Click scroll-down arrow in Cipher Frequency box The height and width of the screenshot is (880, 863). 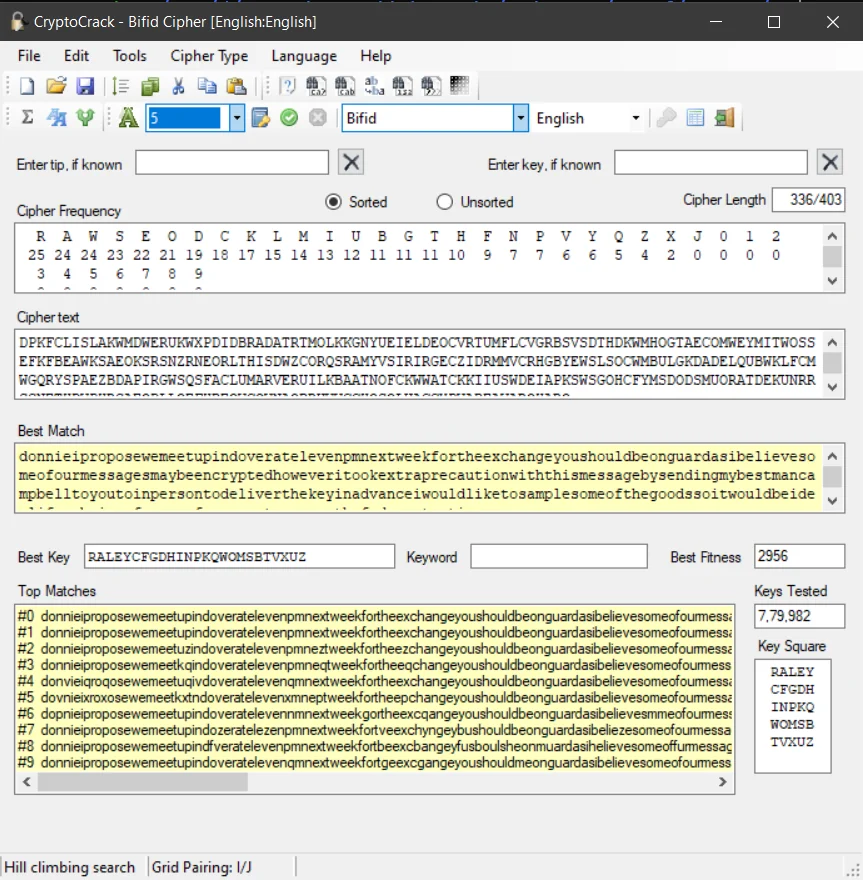tap(833, 281)
